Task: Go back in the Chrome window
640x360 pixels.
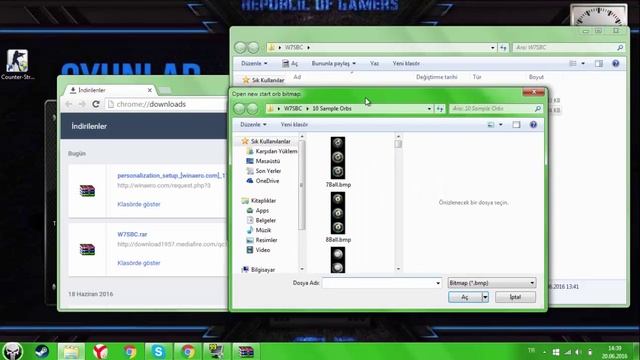Action: click(69, 104)
